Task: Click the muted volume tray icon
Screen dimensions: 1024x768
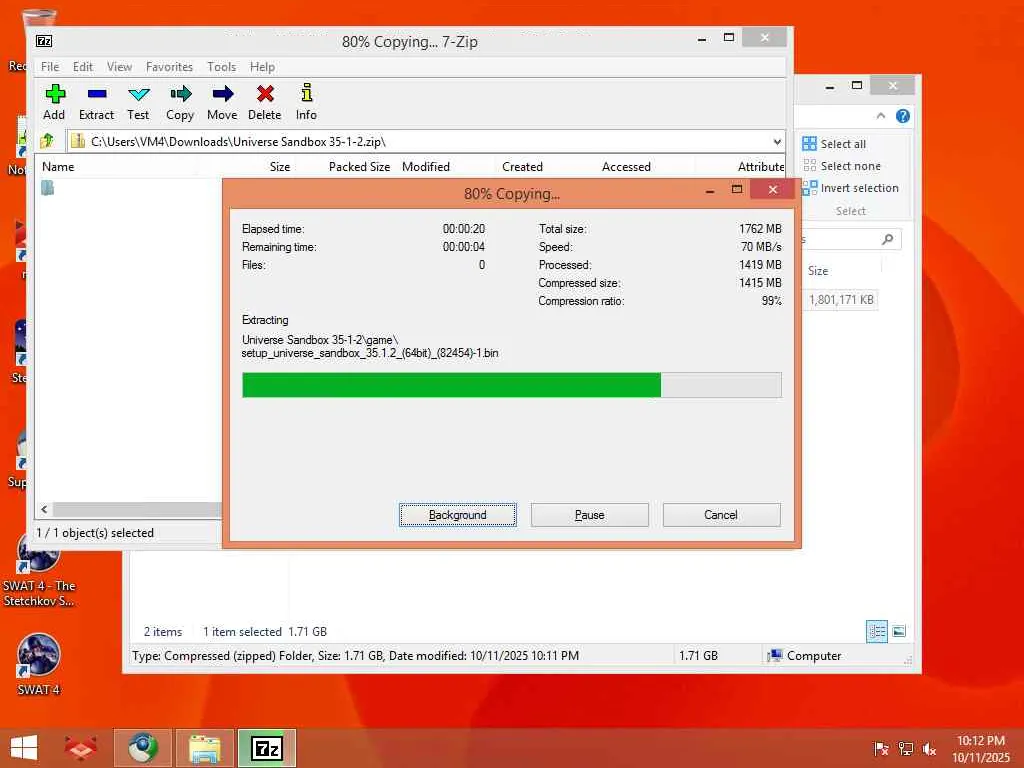Action: (929, 749)
